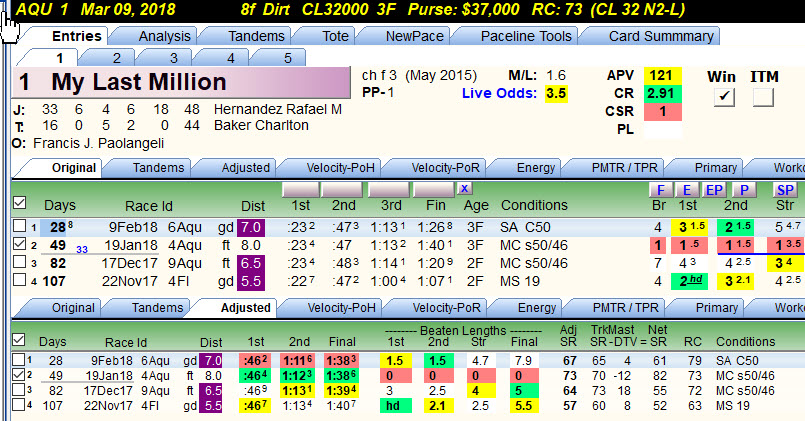Click the SP running style button
This screenshot has height=421, width=805.
785,190
